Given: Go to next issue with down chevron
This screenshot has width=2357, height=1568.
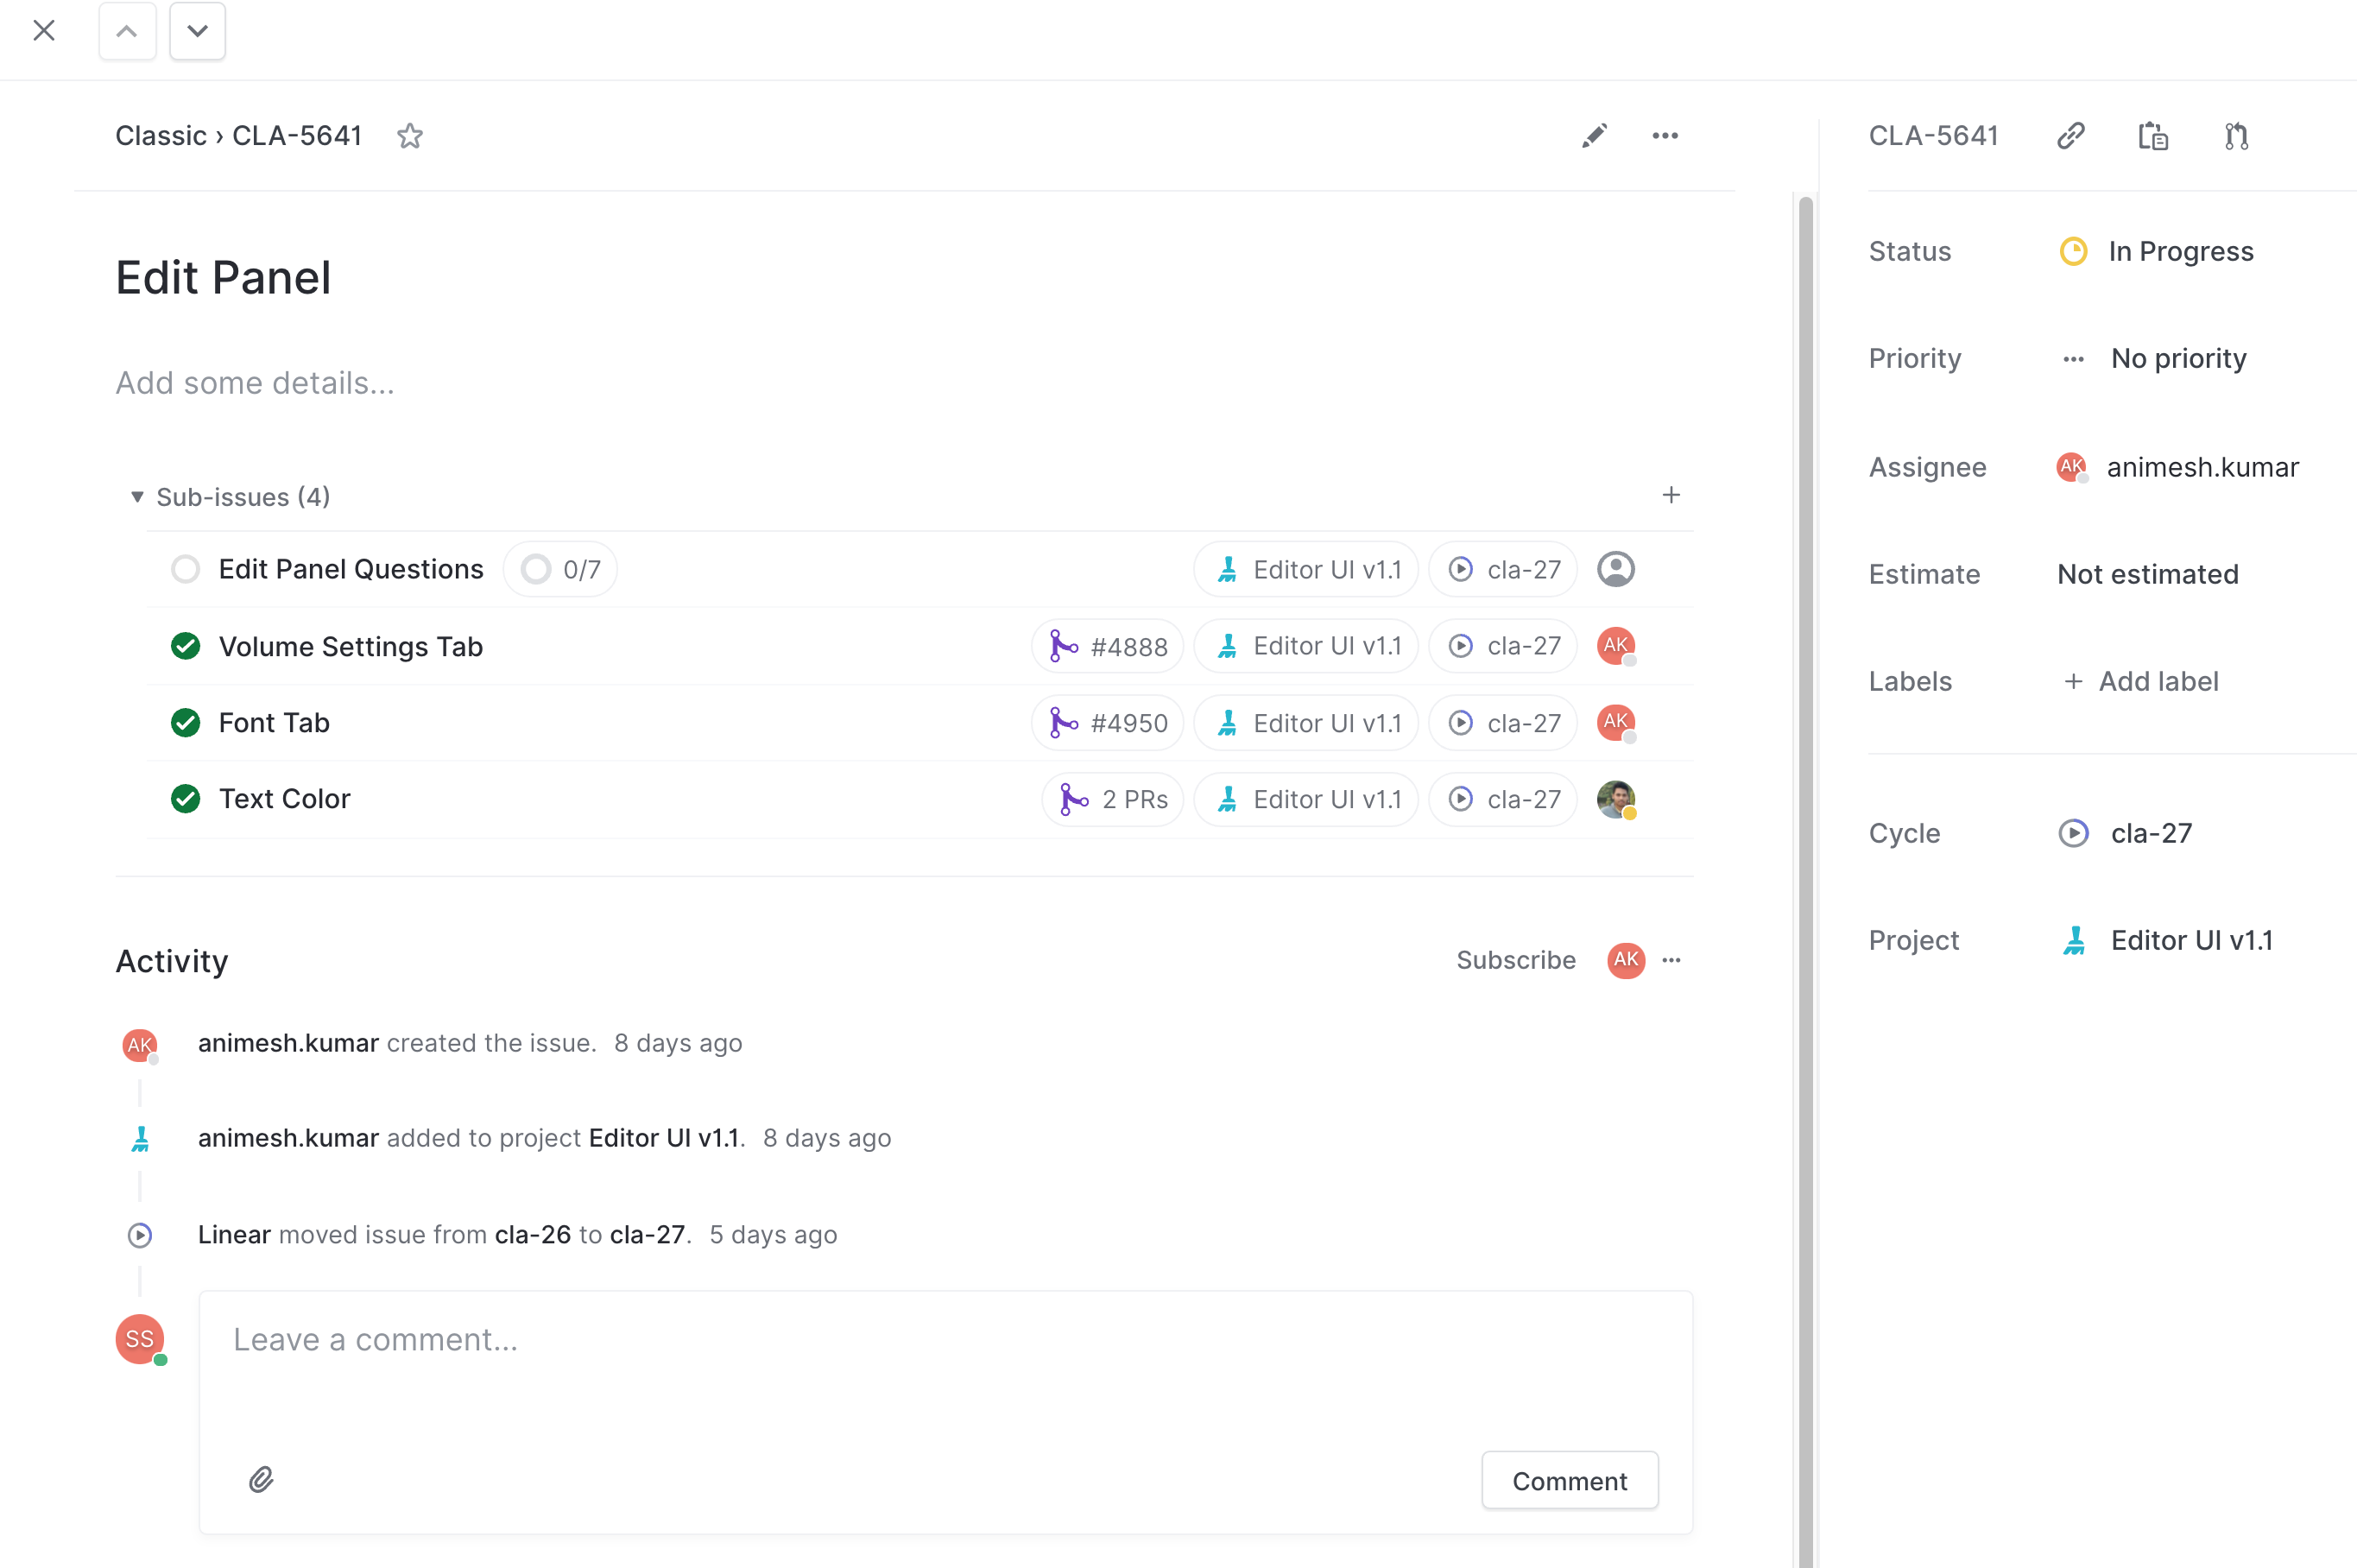Looking at the screenshot, I should pos(197,31).
